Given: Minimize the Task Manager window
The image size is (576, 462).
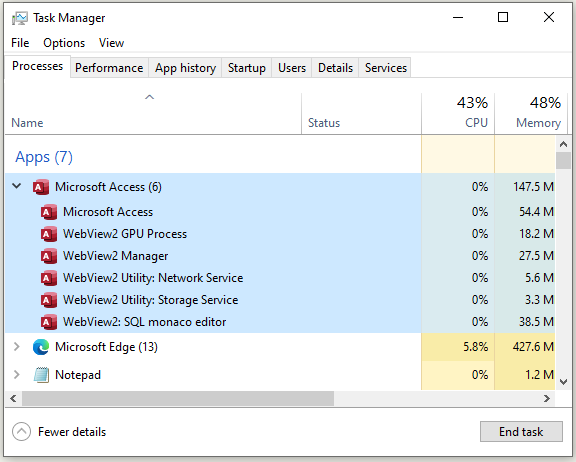Looking at the screenshot, I should (458, 17).
